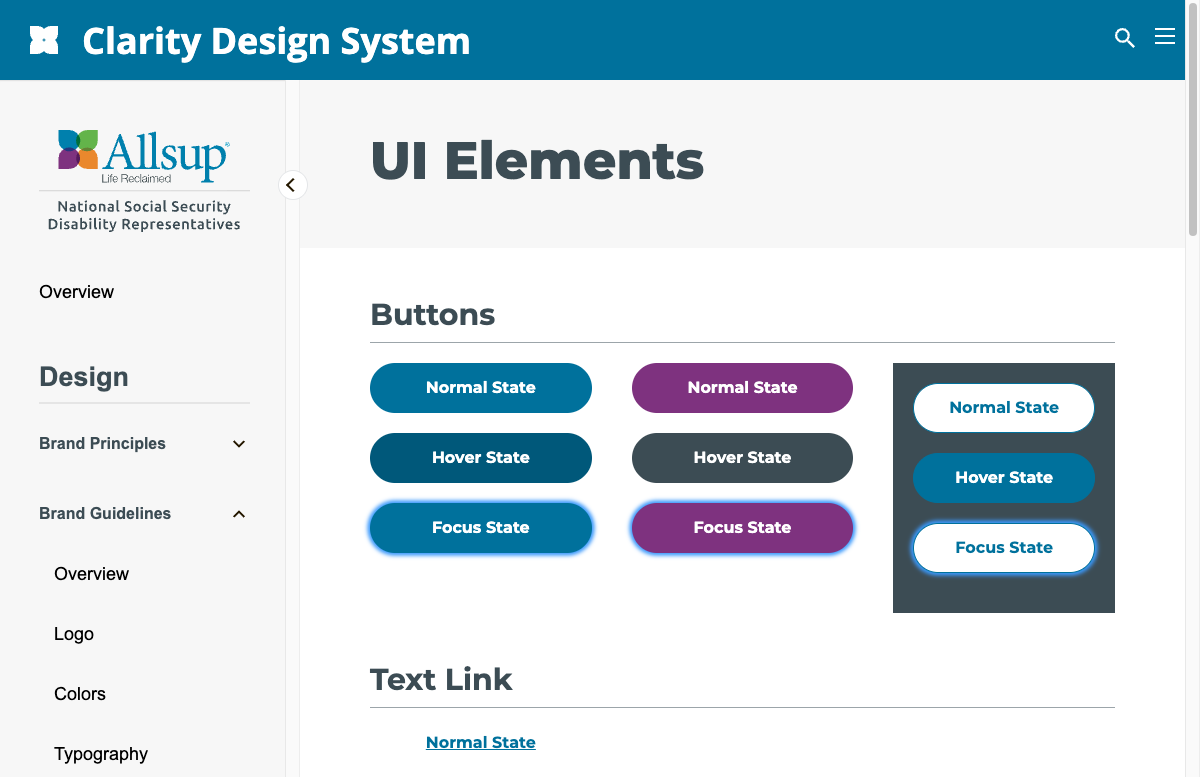Image resolution: width=1200 pixels, height=777 pixels.
Task: Click the dark Hover State button
Action: point(742,457)
